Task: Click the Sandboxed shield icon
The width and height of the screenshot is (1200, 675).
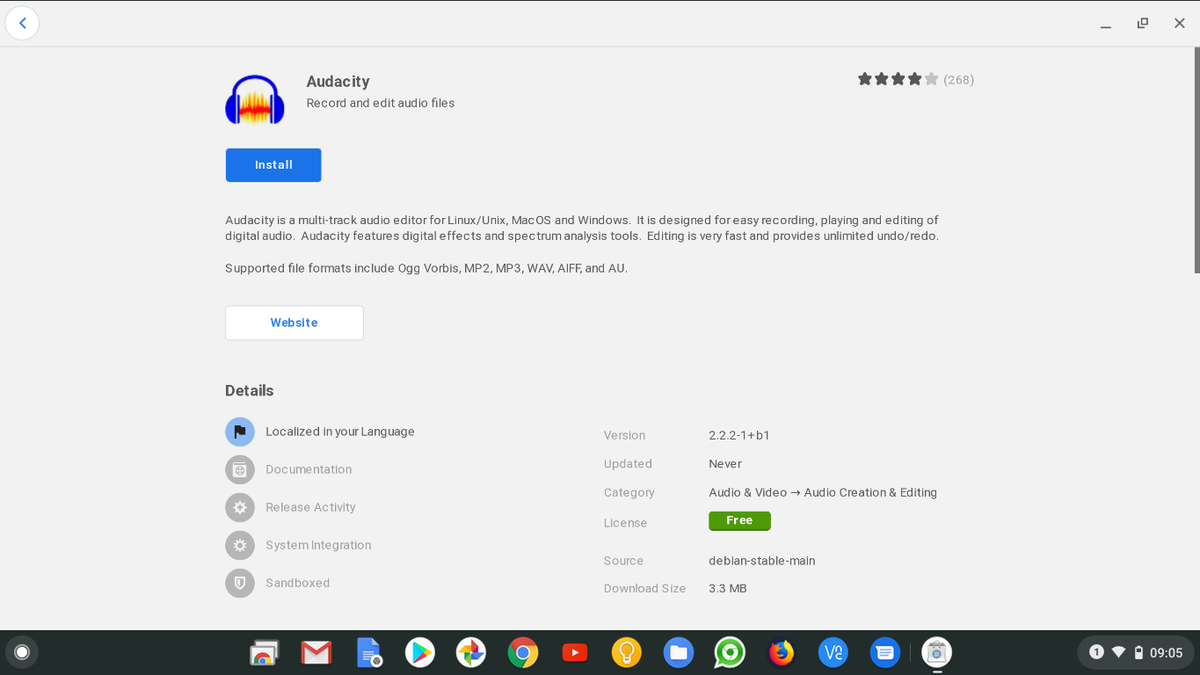Action: [x=239, y=583]
